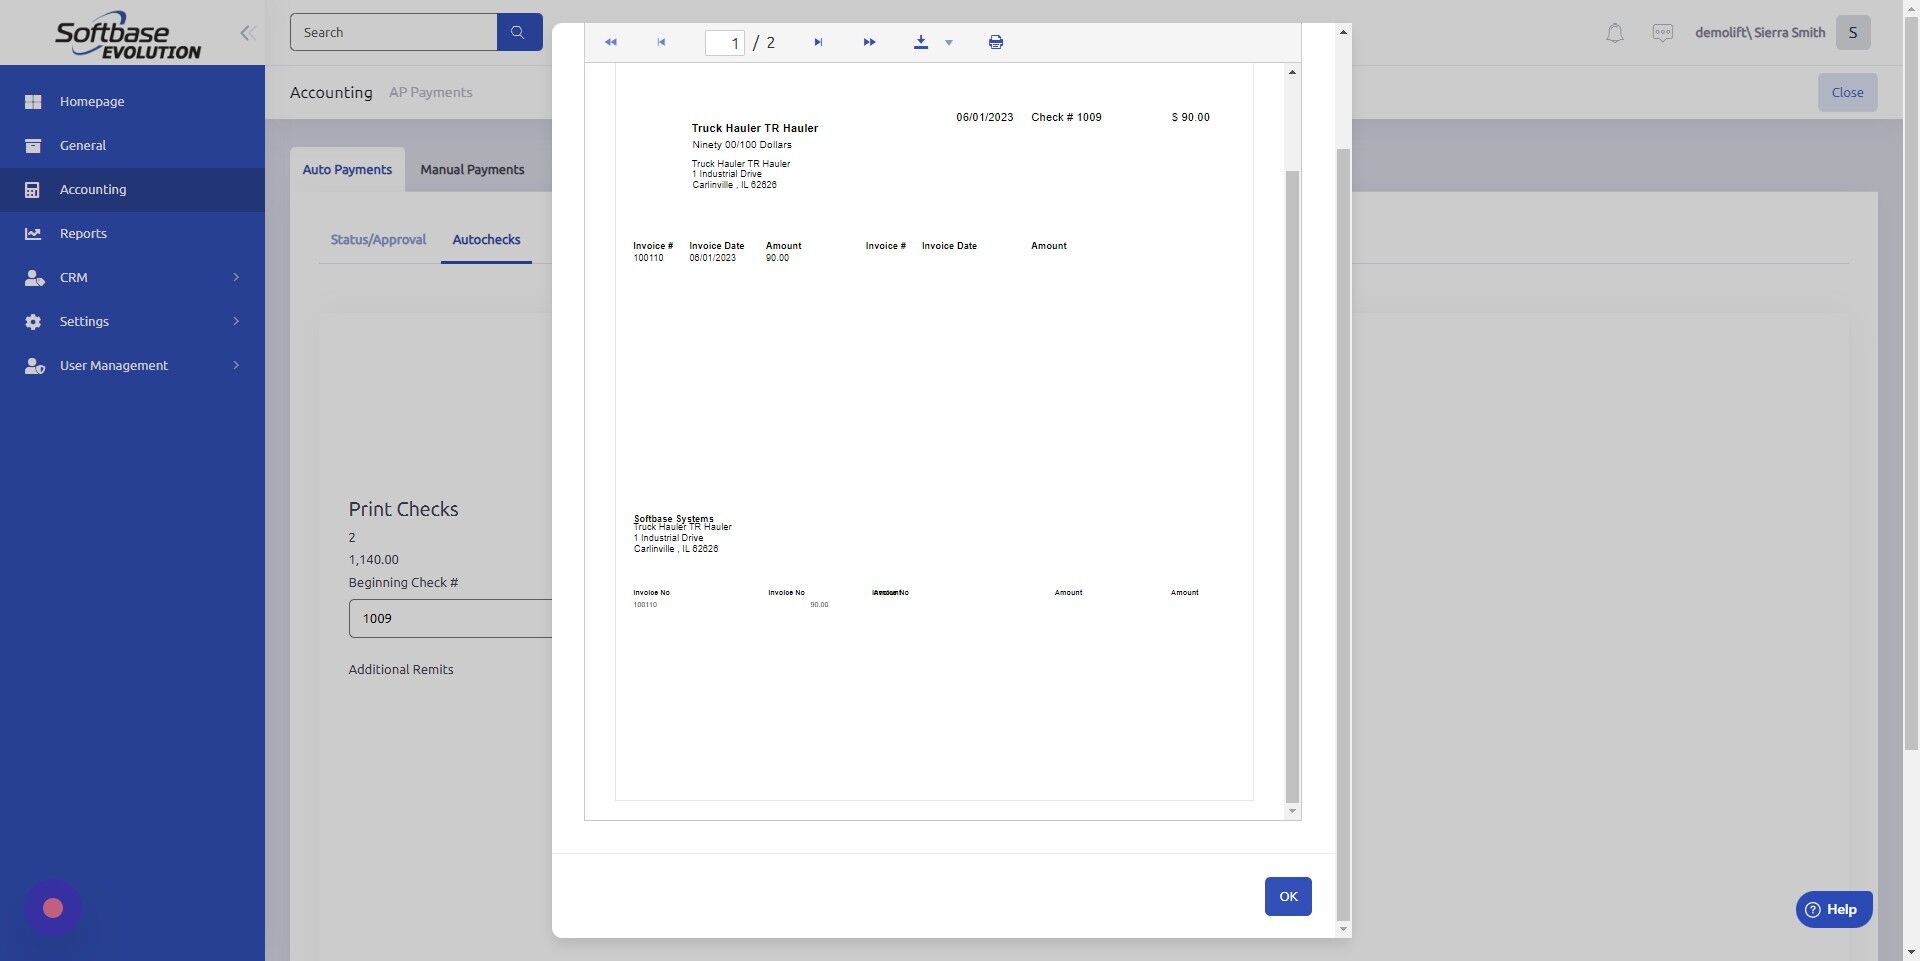Viewport: 1920px width, 961px height.
Task: Collapse the navigation sidebar
Action: pos(247,32)
